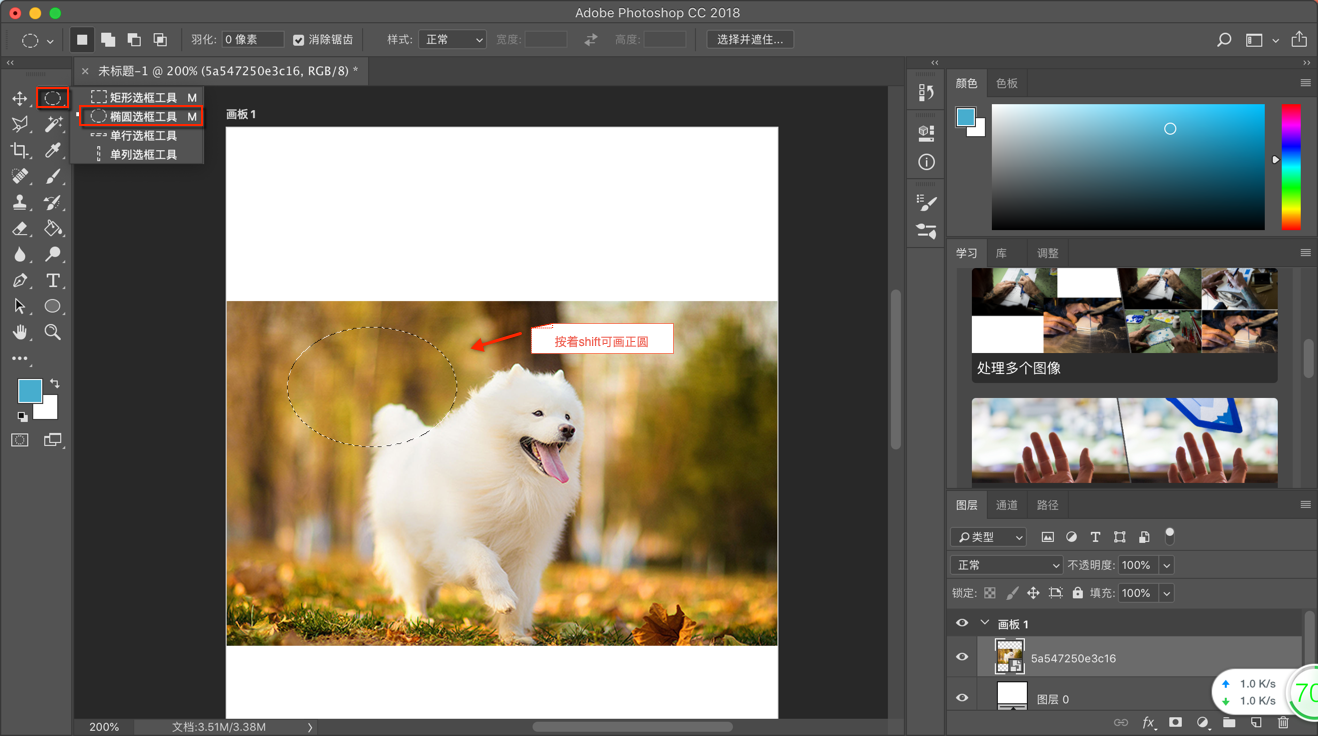Screen dimensions: 1318x736
Task: Select the Magic Wand tool
Action: (53, 124)
